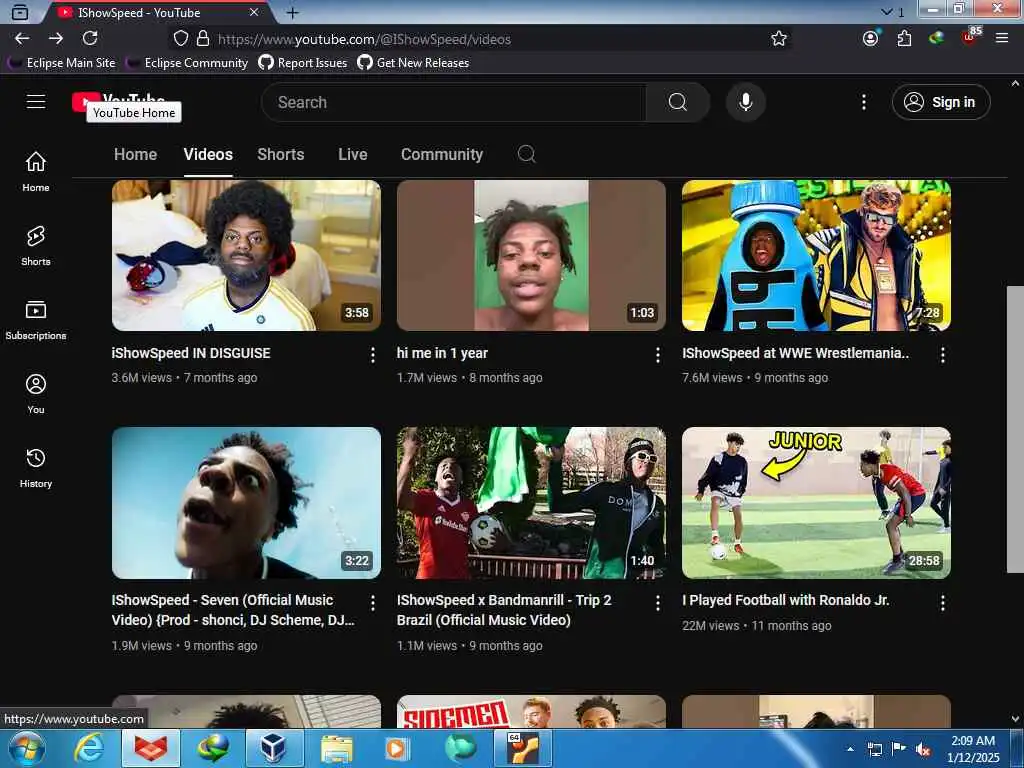Open action menu for Trip 2 Brazil video
Image resolution: width=1024 pixels, height=768 pixels.
click(658, 603)
